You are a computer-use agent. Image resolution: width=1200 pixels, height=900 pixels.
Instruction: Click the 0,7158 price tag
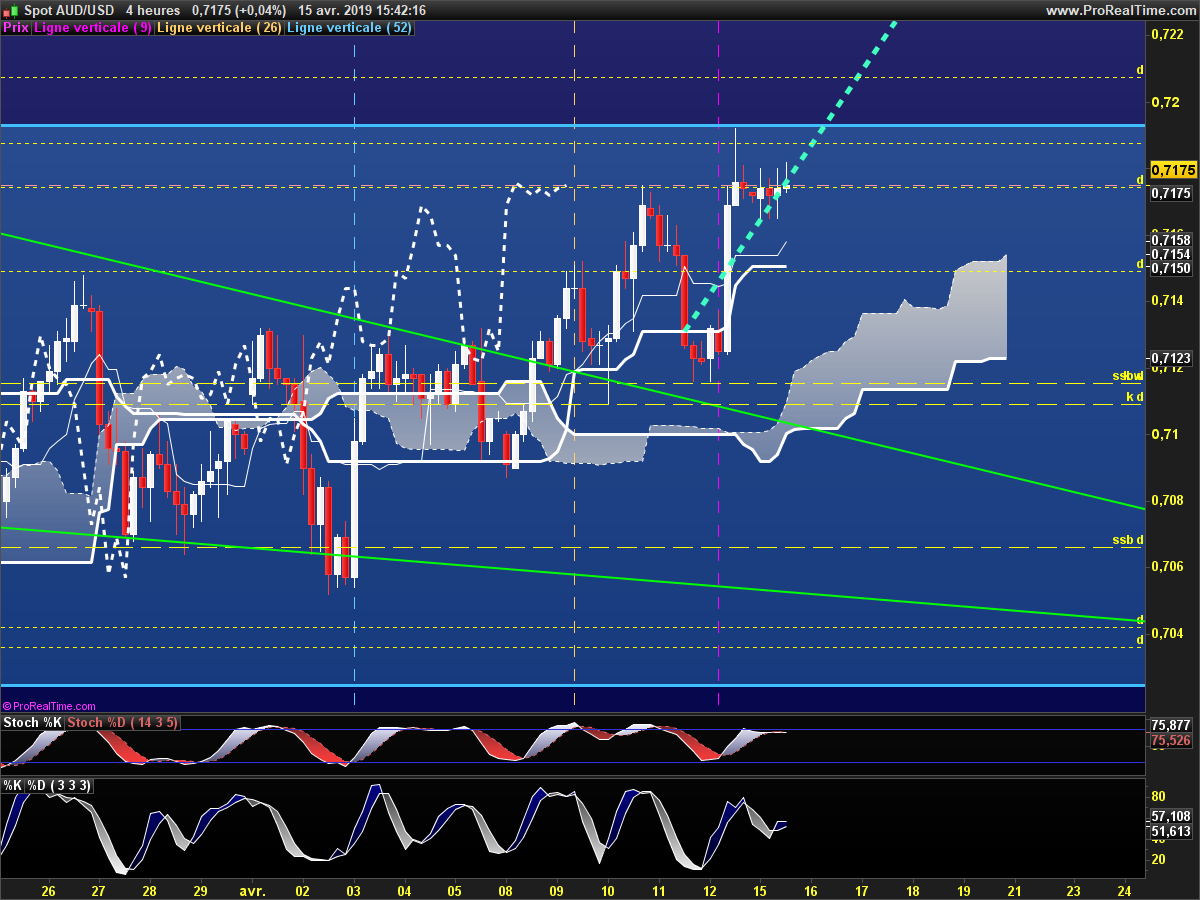(x=1171, y=240)
